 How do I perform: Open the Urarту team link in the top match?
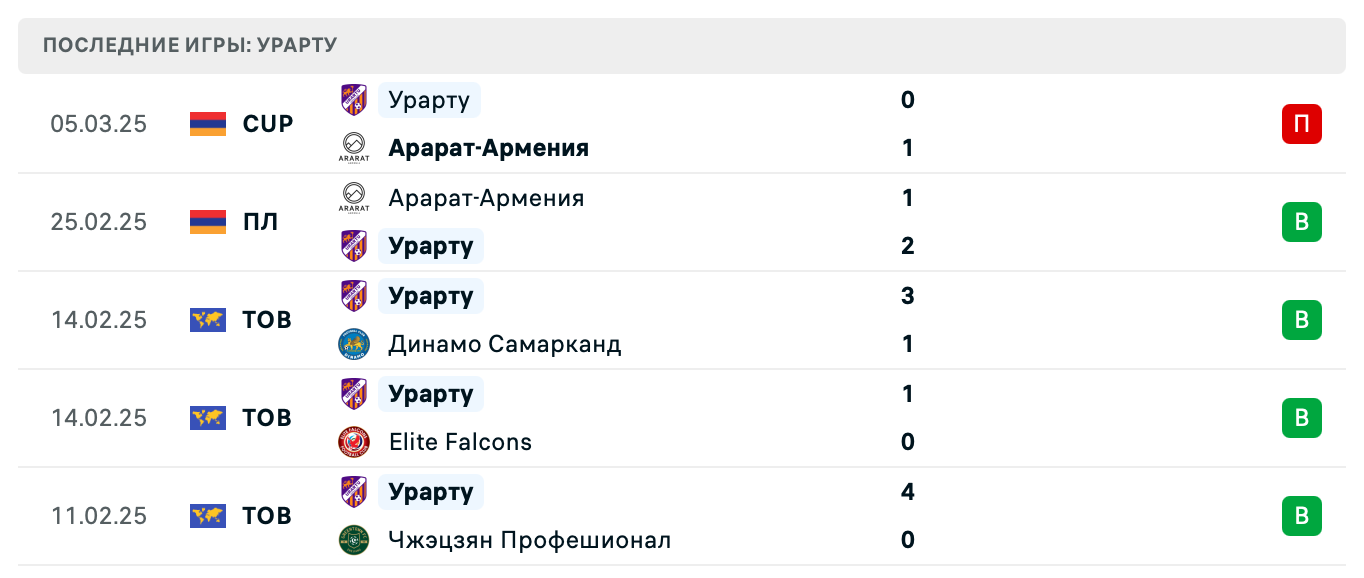pos(427,100)
